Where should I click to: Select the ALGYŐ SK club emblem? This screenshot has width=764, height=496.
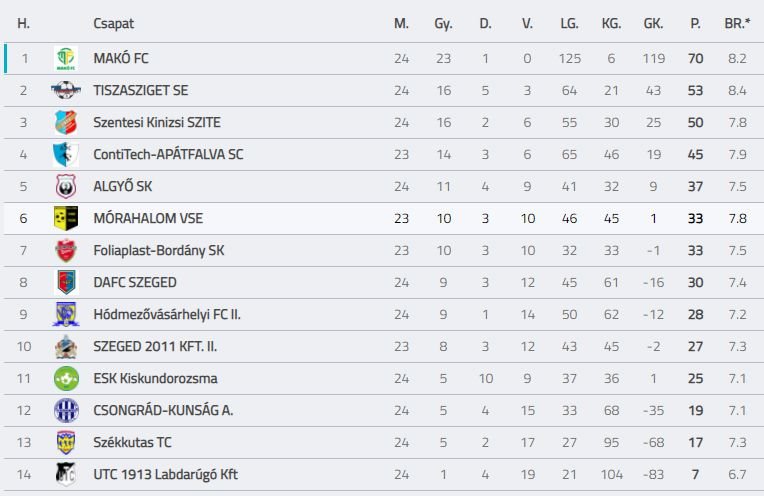click(66, 187)
